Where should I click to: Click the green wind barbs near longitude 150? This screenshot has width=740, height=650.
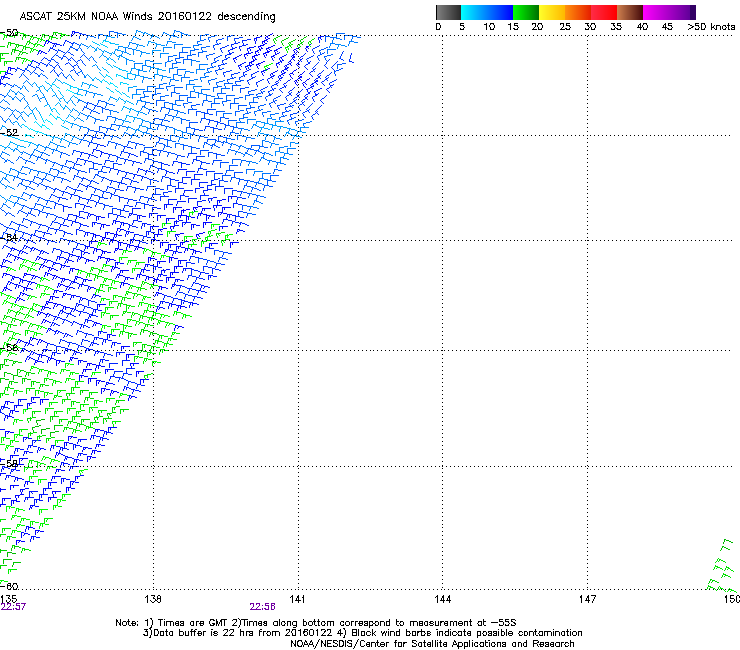722,566
